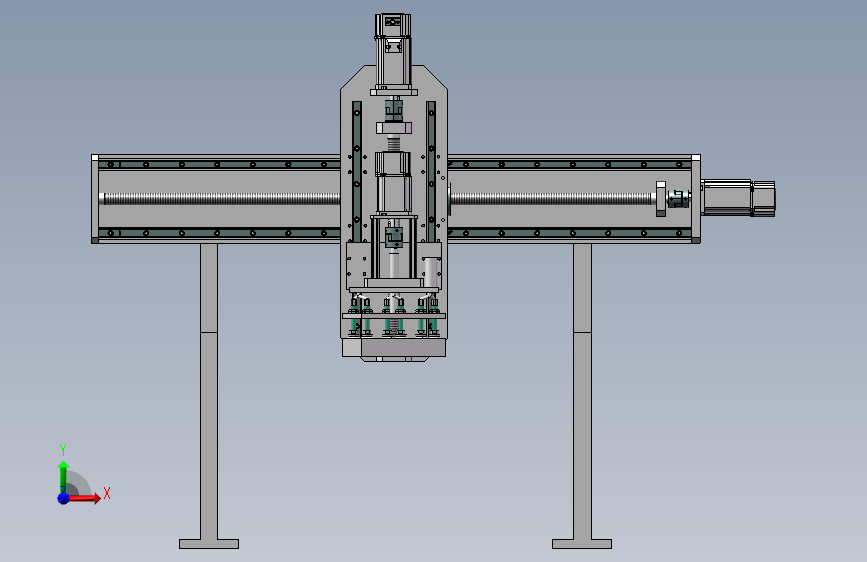Select the left leg's base foot plate
This screenshot has width=867, height=562.
tap(209, 544)
